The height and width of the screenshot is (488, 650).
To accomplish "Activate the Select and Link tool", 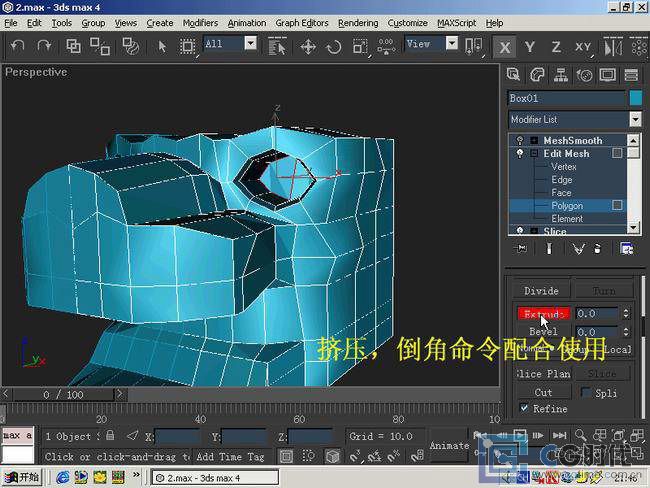I will 74,46.
